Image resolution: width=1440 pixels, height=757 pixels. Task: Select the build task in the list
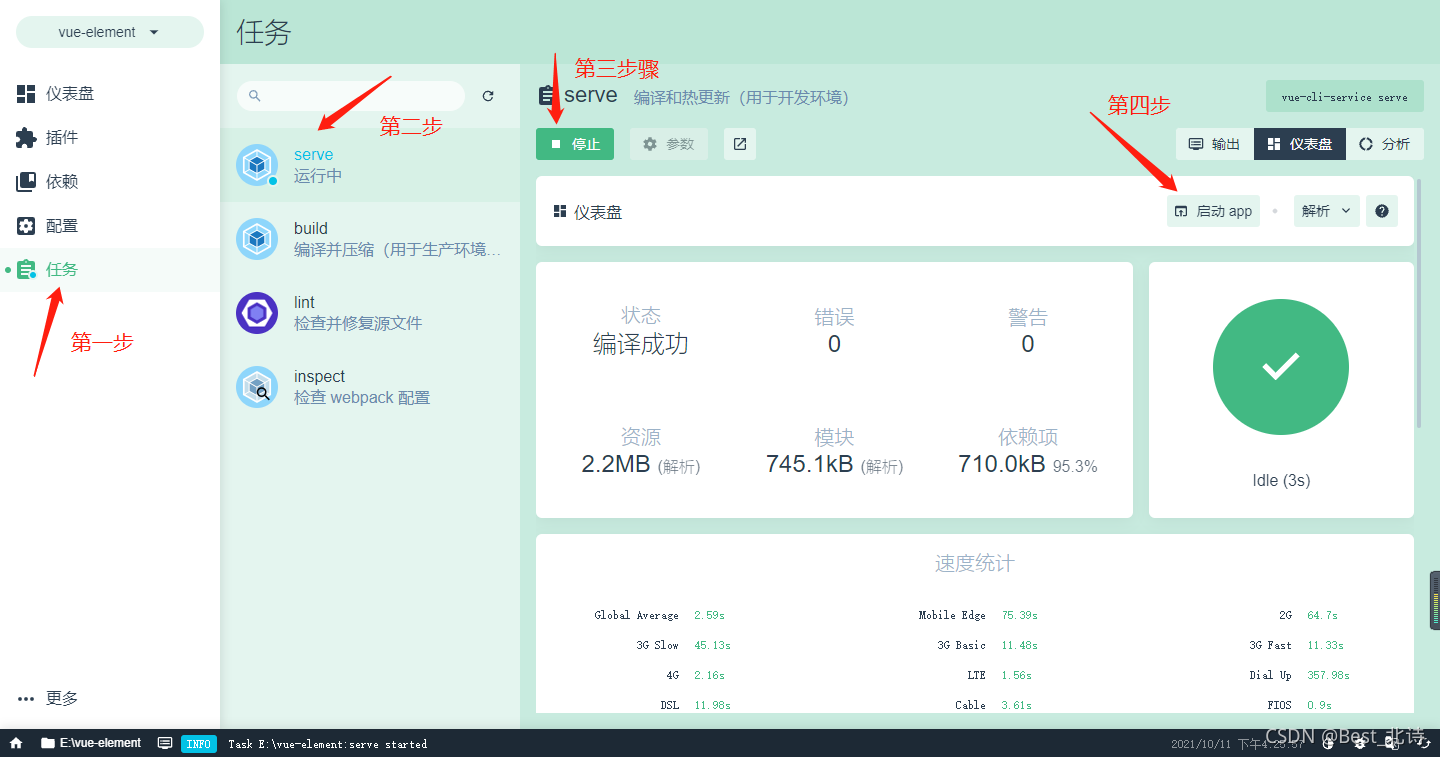pyautogui.click(x=370, y=239)
